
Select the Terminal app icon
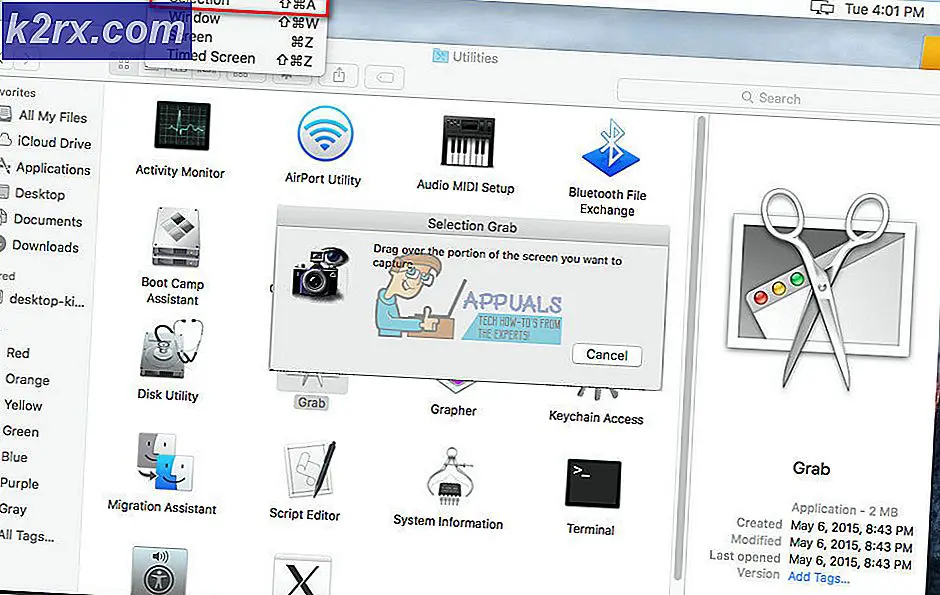tap(593, 484)
